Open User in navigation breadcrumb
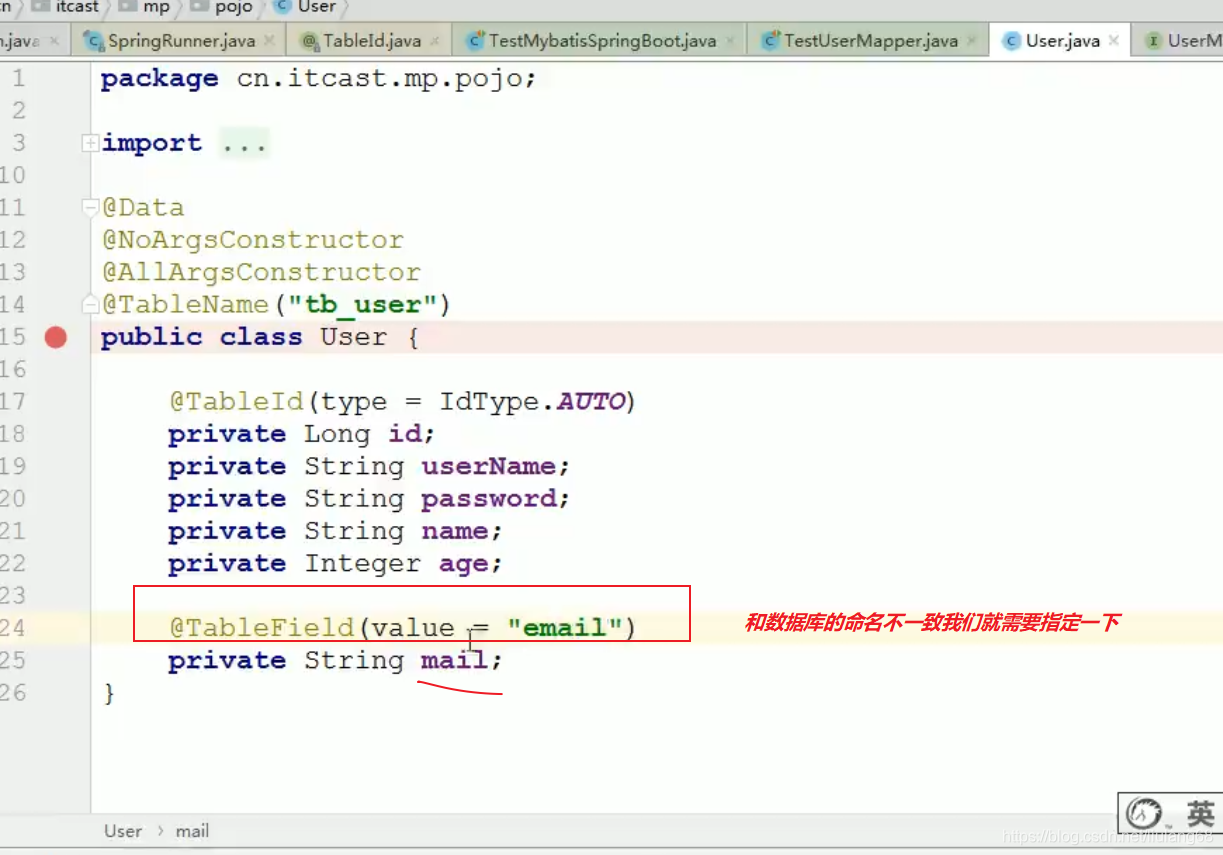Screen dimensions: 1223x855 click(x=316, y=6)
